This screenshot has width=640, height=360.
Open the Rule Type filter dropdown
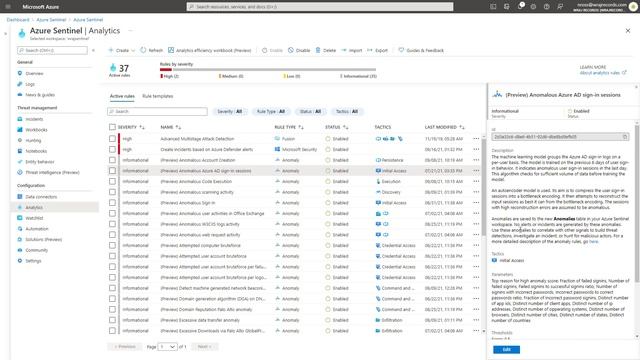[271, 111]
